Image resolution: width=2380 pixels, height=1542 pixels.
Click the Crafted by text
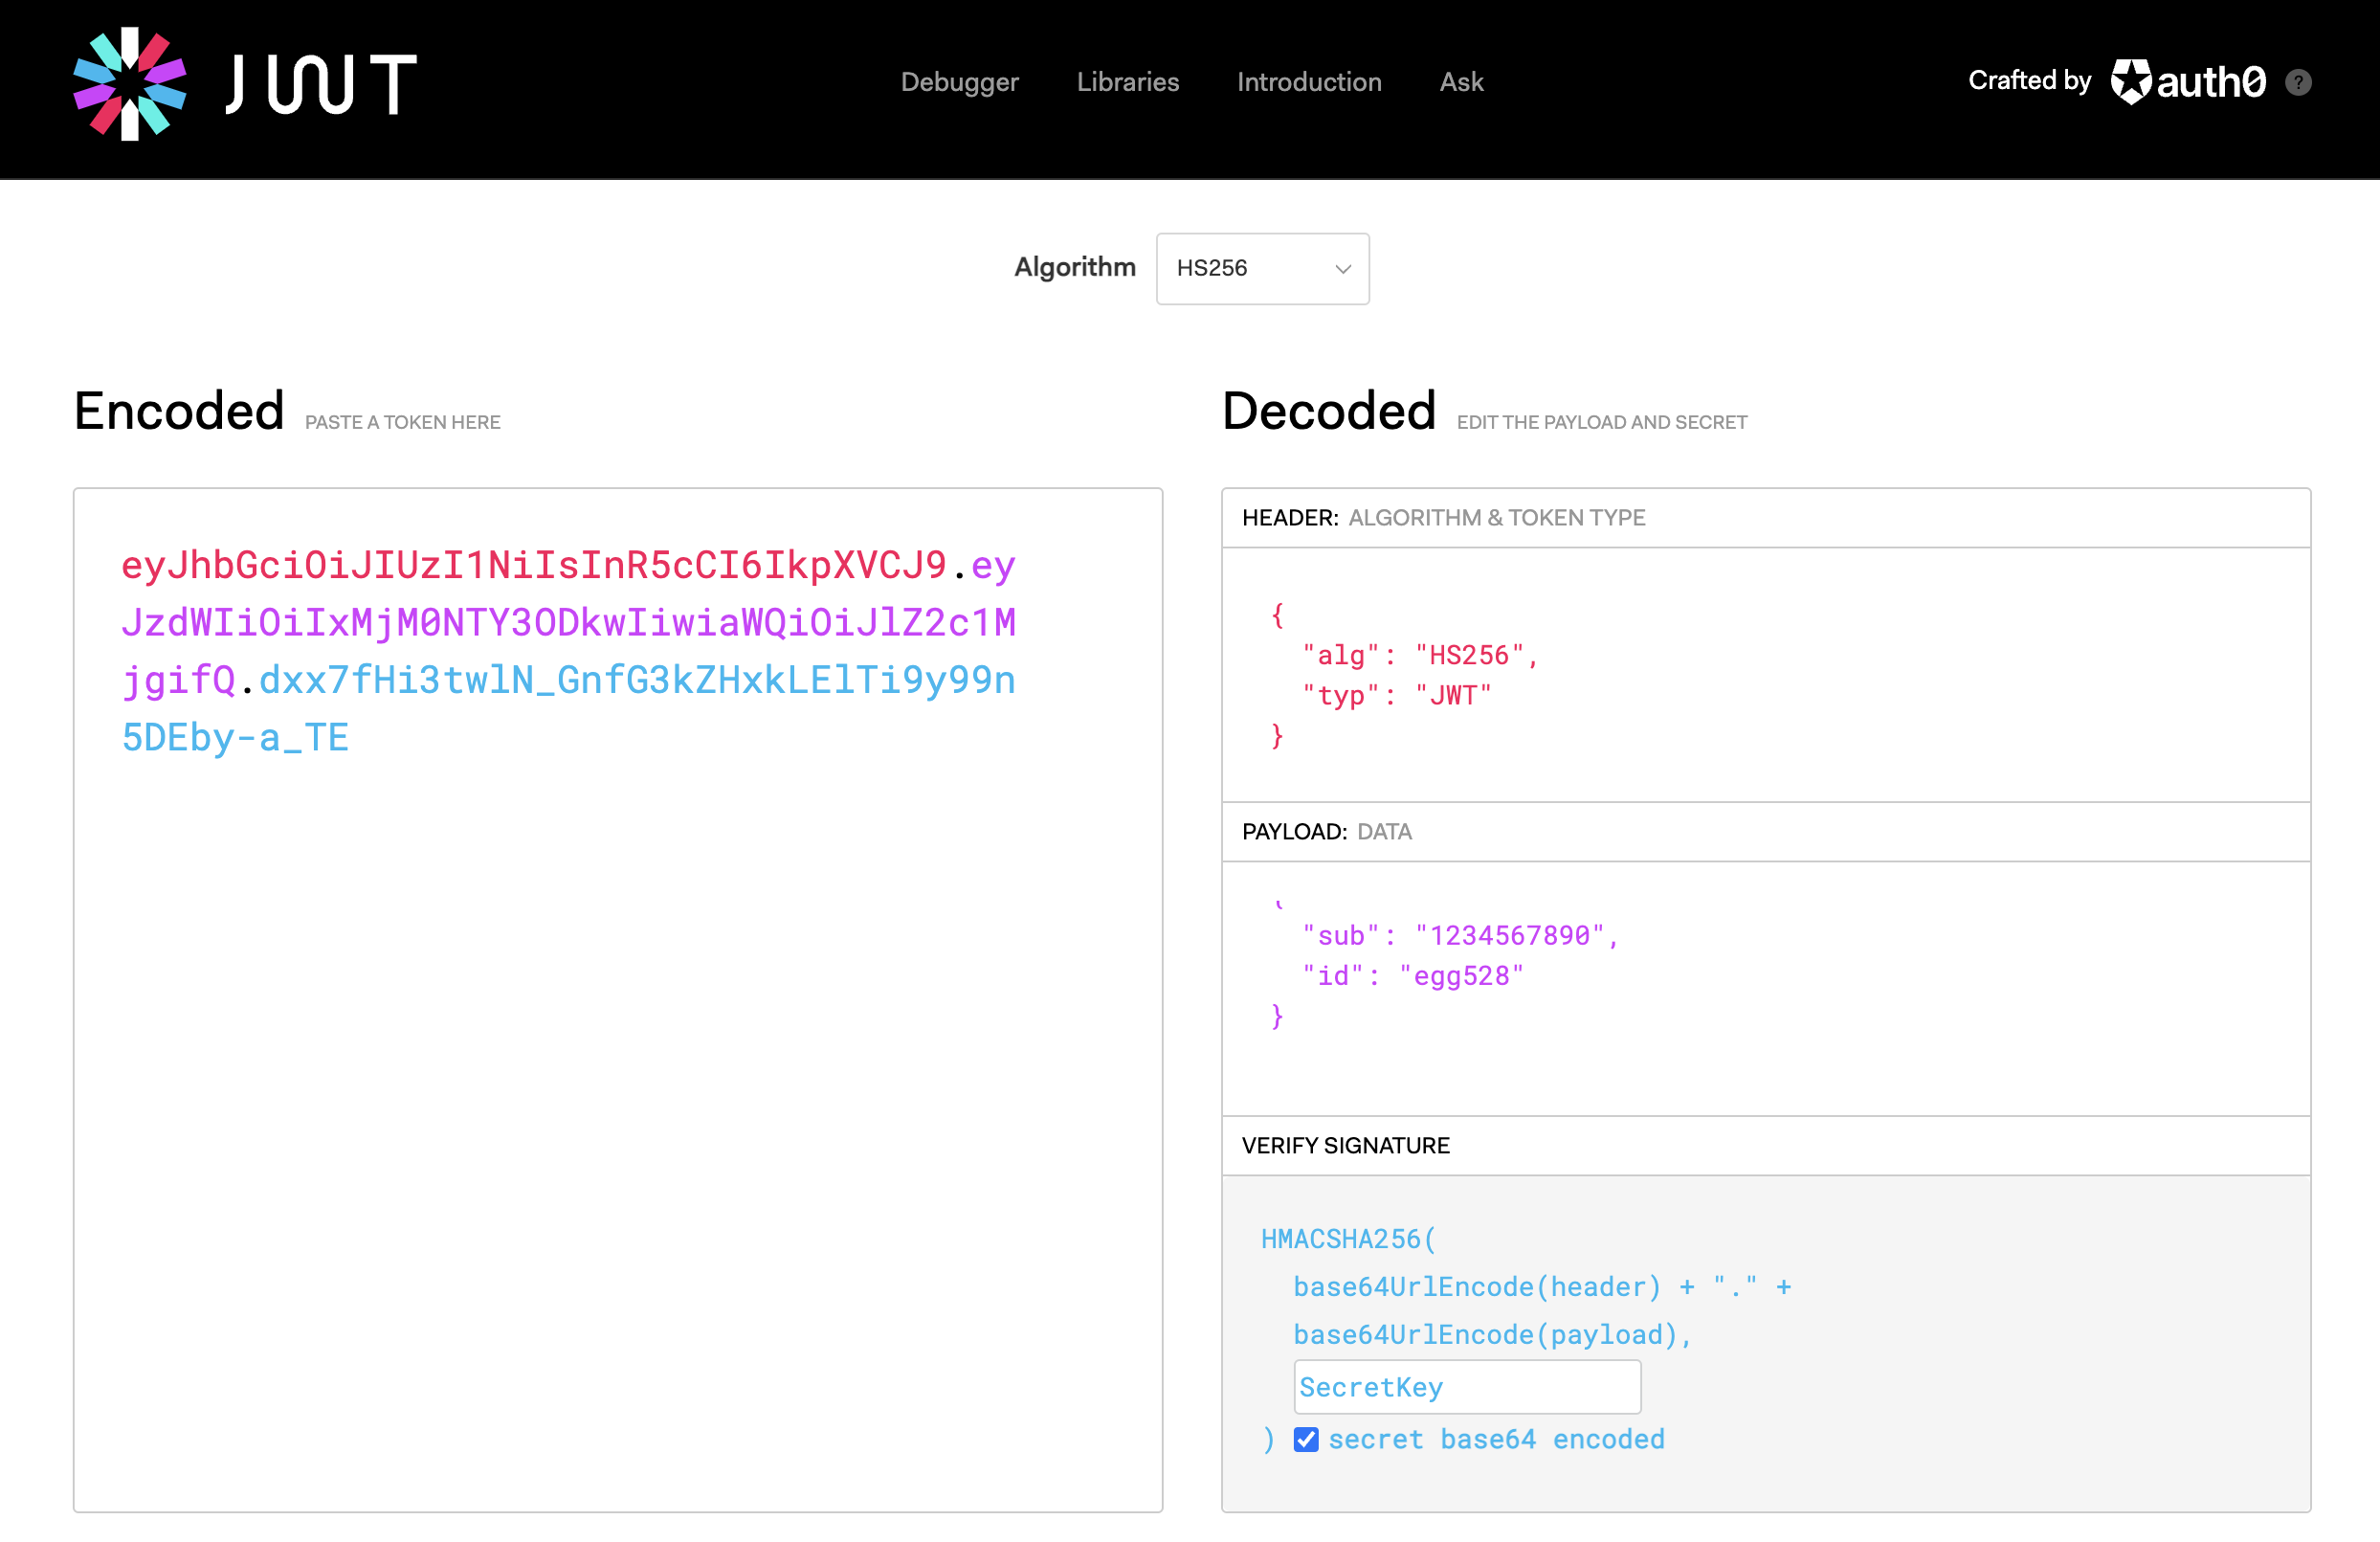click(x=2029, y=80)
